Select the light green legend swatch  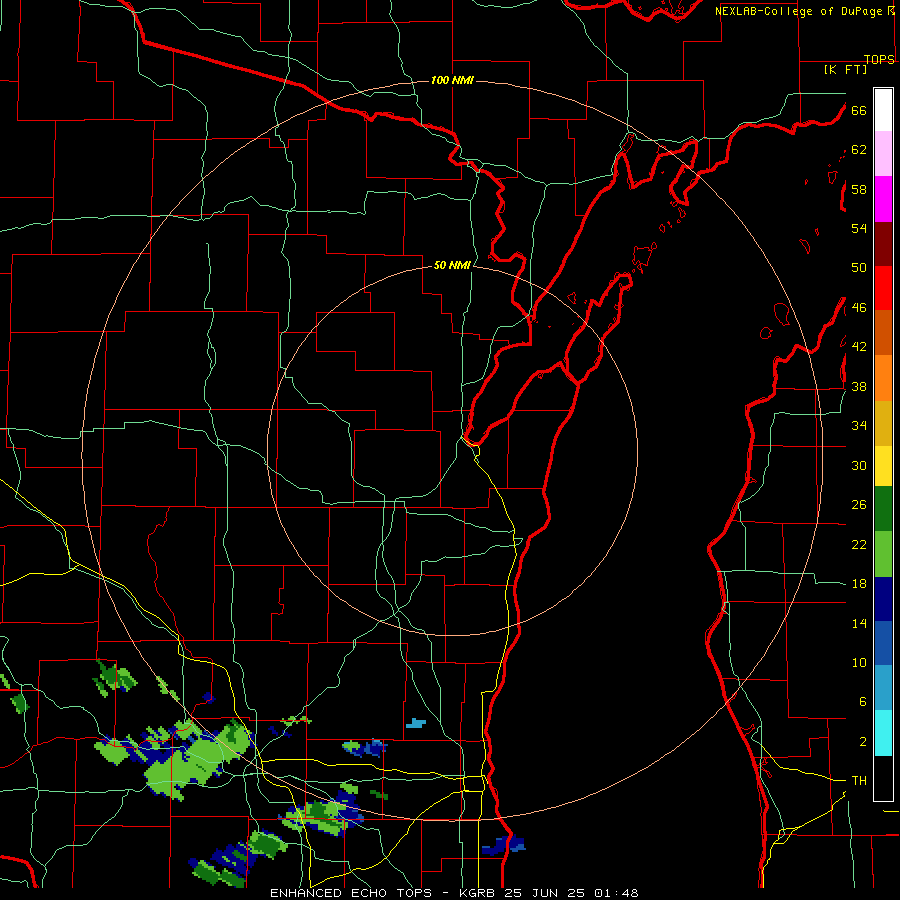click(x=883, y=554)
